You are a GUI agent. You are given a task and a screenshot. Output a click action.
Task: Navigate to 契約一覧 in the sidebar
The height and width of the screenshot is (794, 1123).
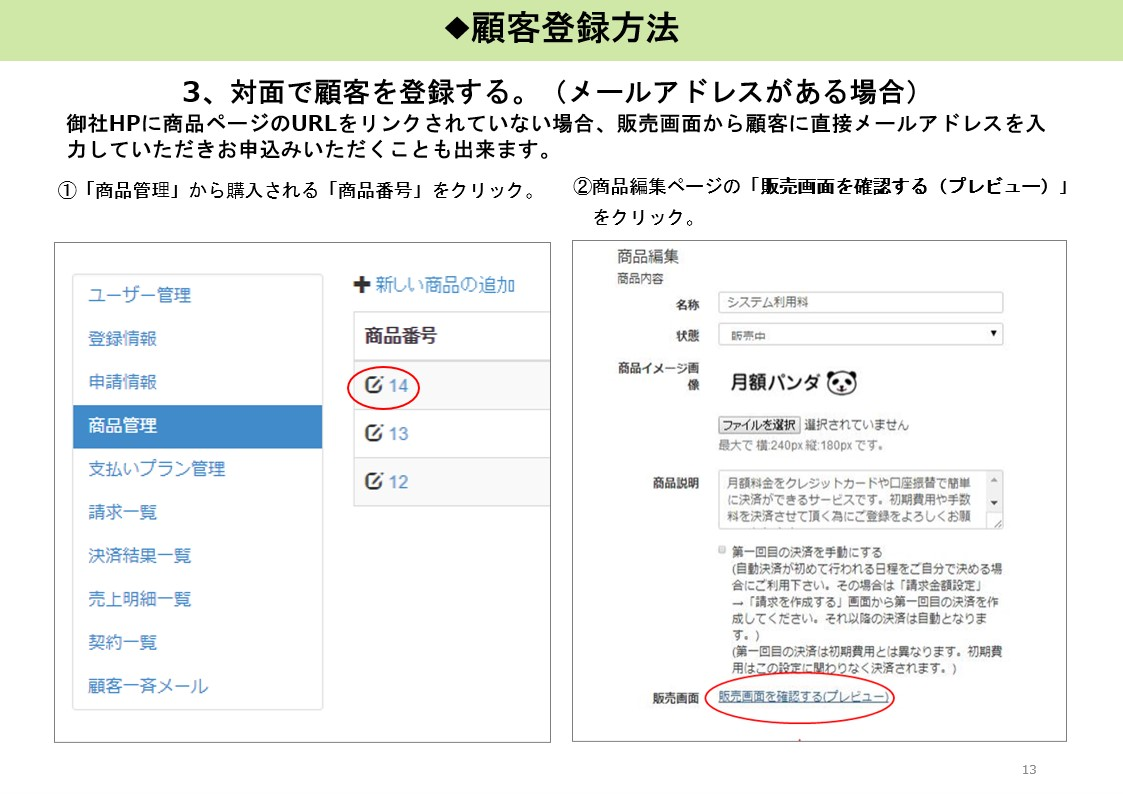(122, 642)
